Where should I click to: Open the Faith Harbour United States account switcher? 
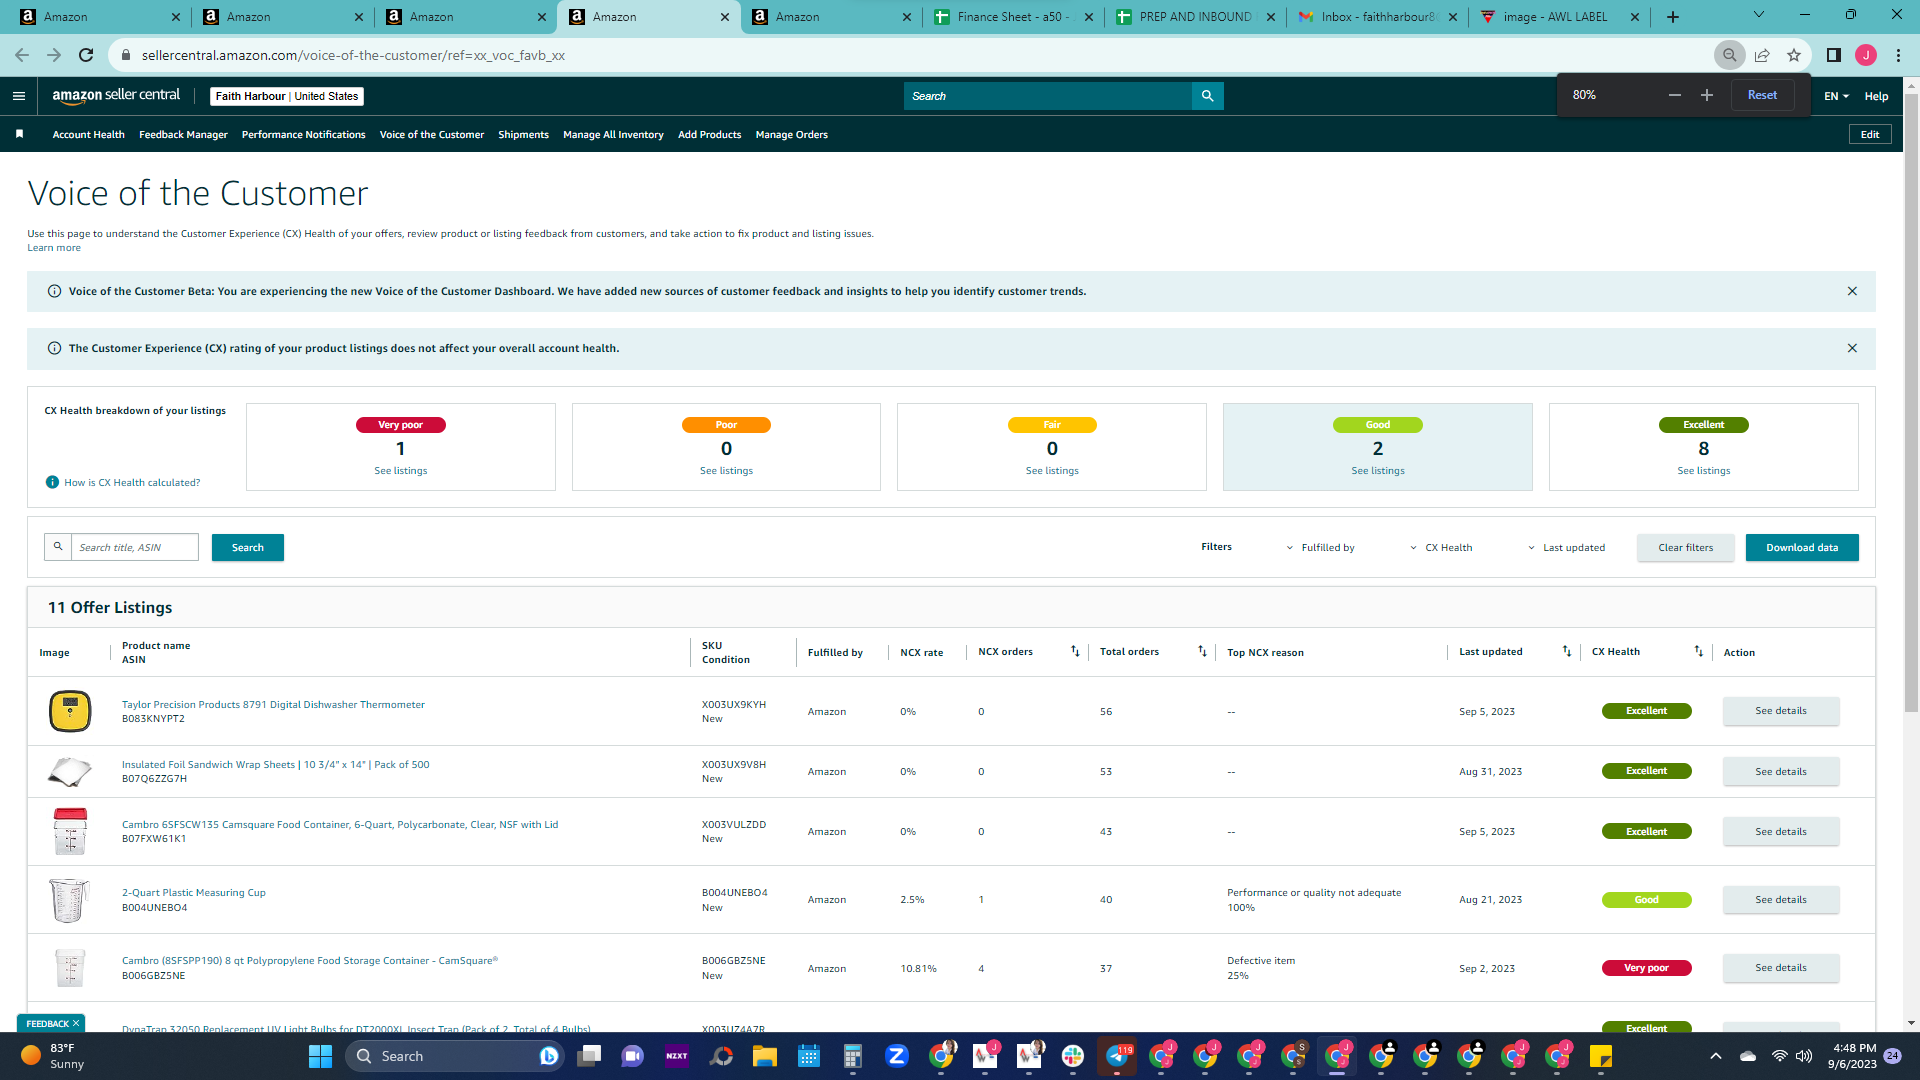287,96
